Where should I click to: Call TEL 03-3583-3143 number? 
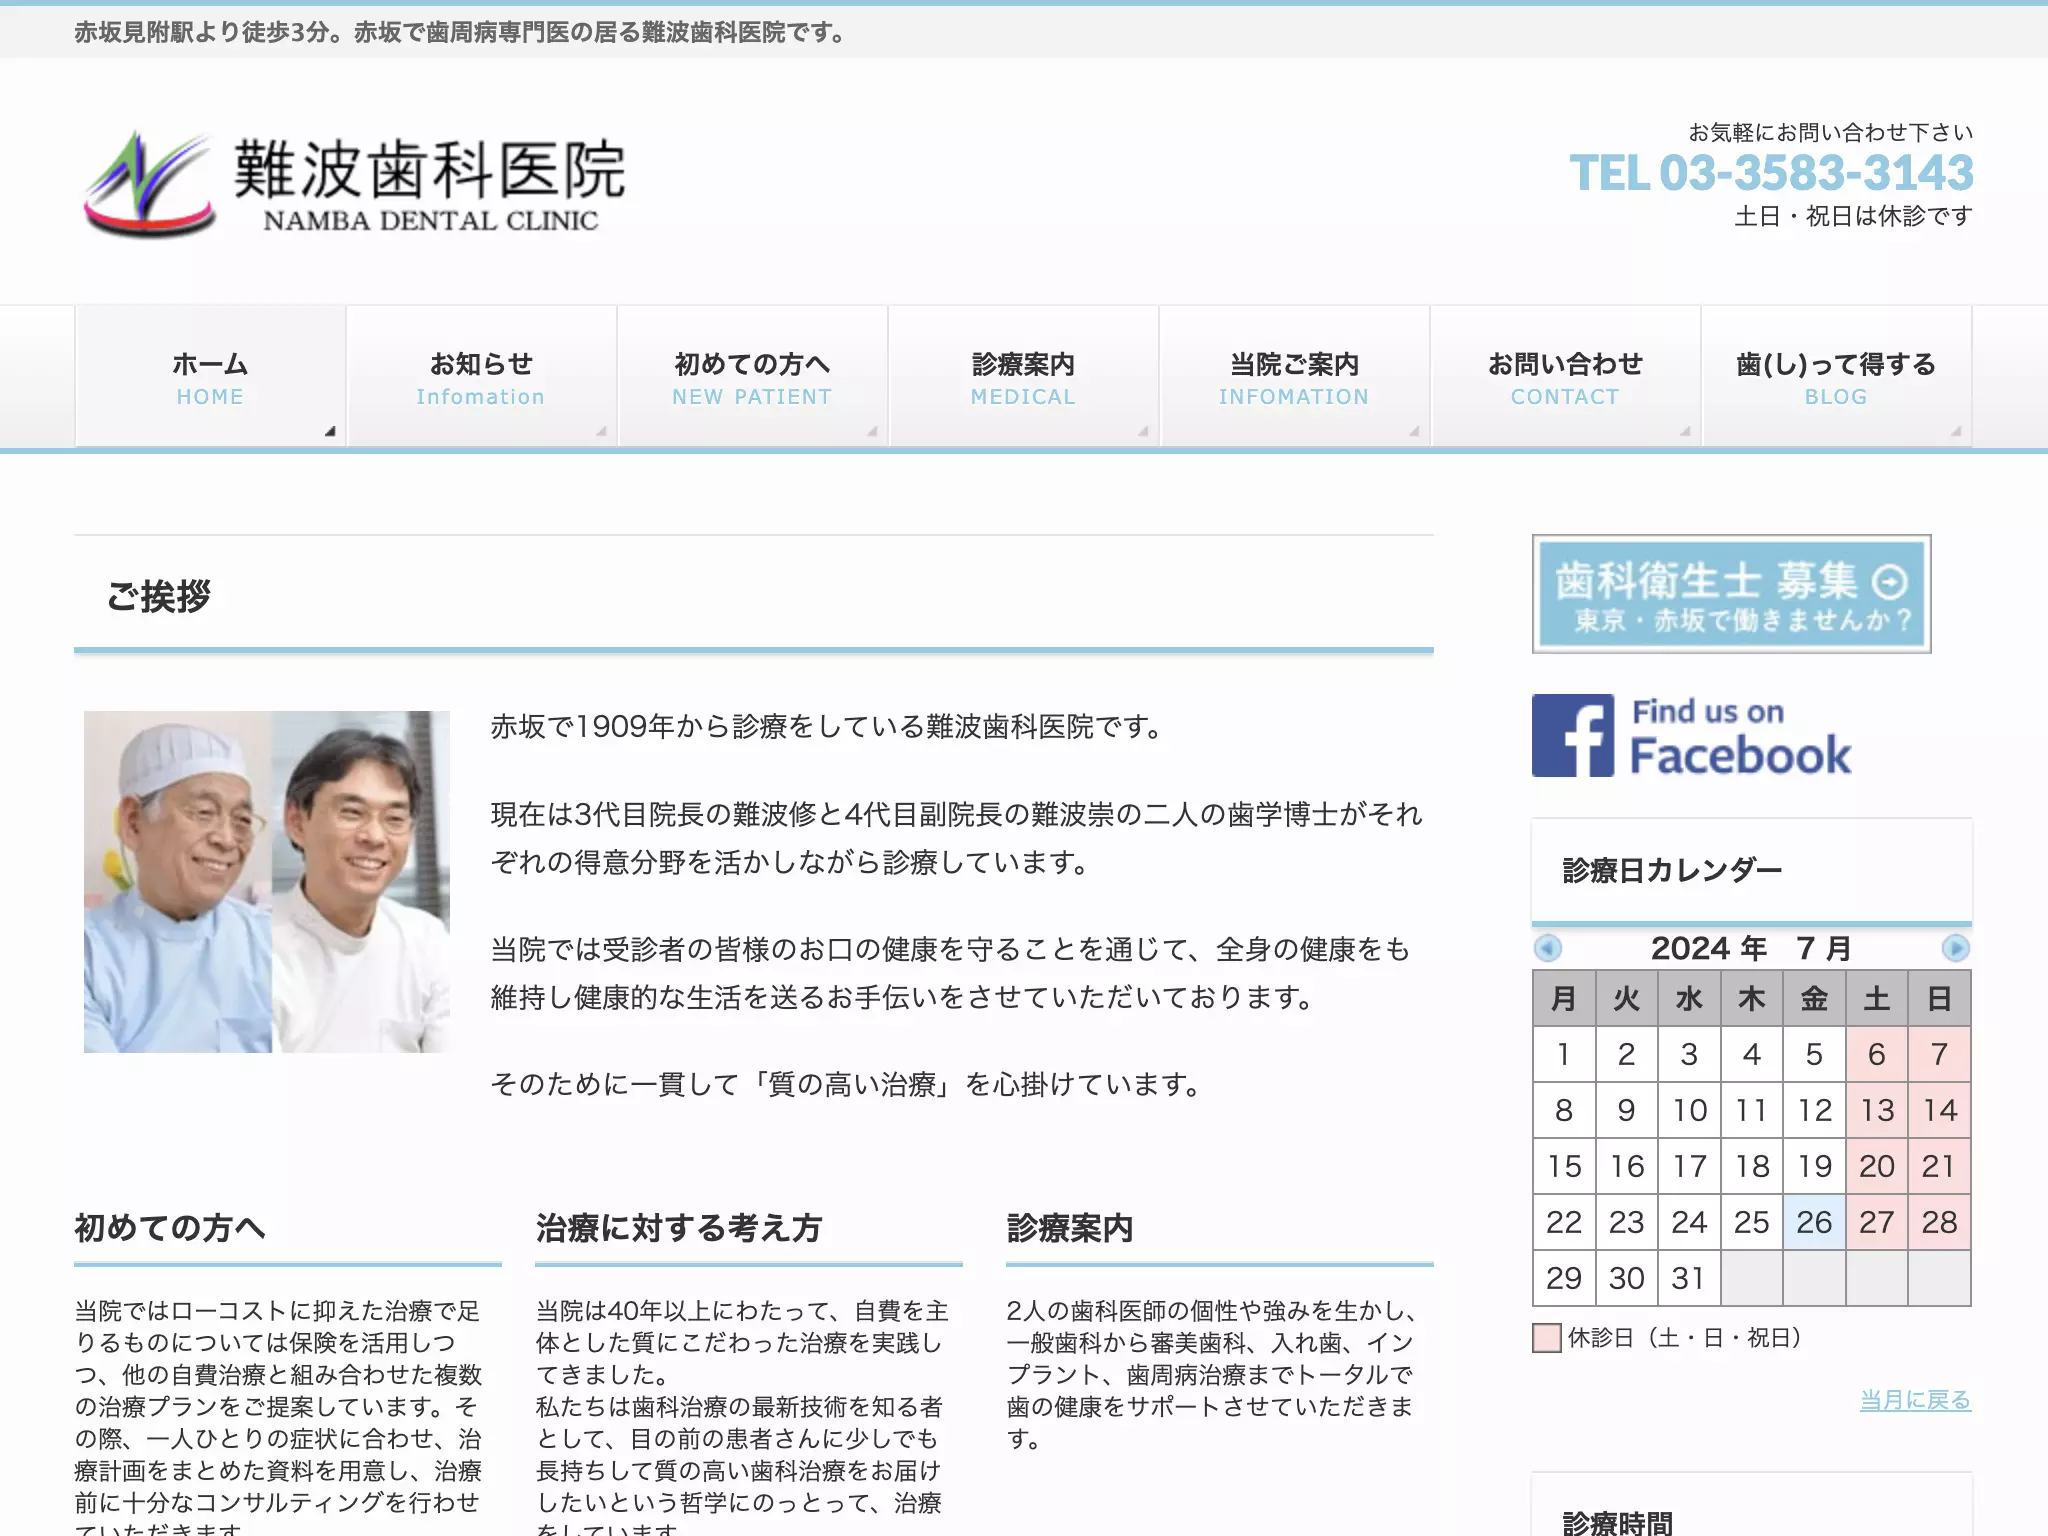tap(1771, 173)
